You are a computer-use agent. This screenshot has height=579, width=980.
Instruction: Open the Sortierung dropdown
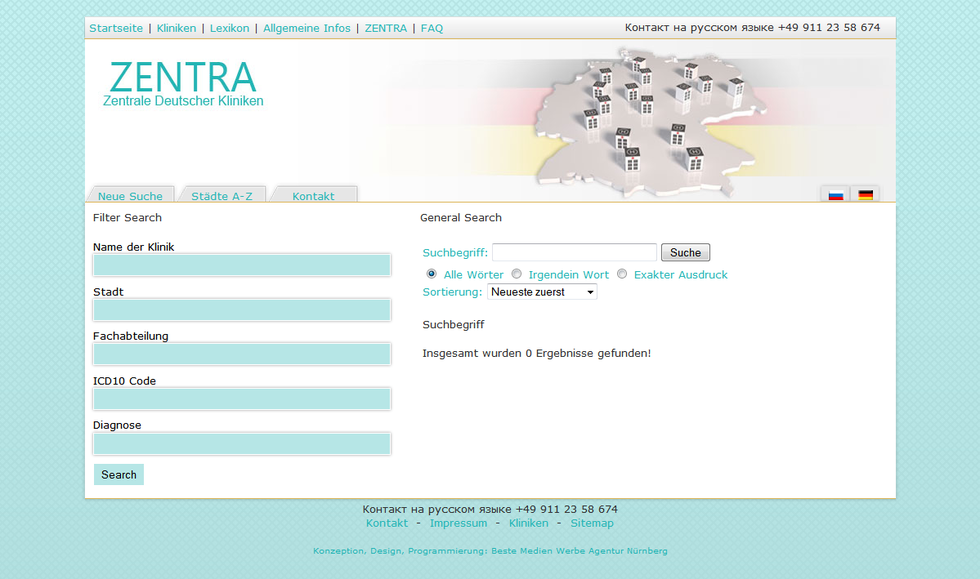(x=542, y=292)
